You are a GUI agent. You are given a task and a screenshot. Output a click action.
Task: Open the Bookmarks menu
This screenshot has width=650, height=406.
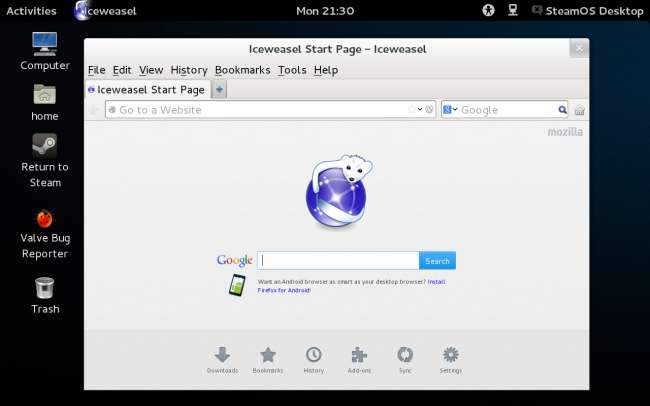click(243, 70)
